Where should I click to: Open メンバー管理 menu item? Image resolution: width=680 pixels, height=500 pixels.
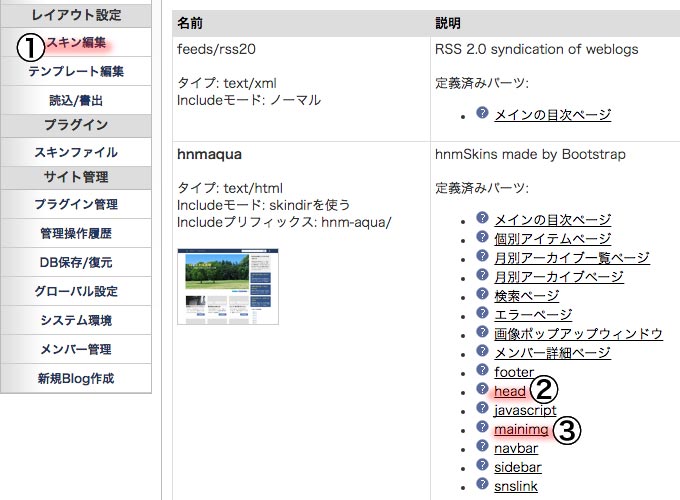[76, 349]
